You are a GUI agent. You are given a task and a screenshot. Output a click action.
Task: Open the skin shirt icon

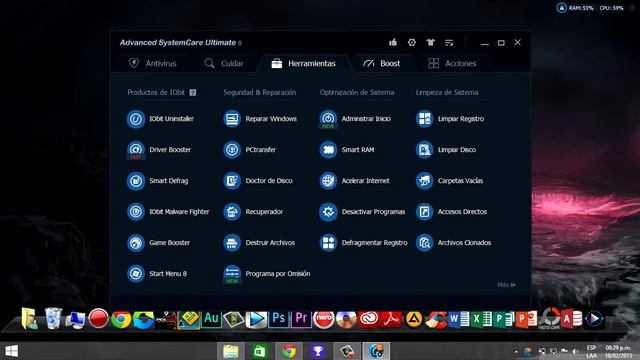click(x=430, y=42)
